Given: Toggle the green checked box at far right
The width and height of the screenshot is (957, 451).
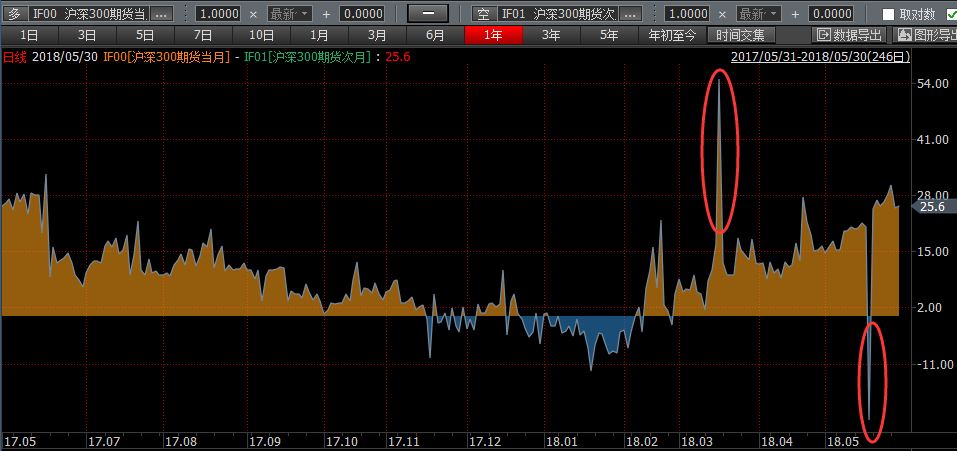Looking at the screenshot, I should click(951, 14).
